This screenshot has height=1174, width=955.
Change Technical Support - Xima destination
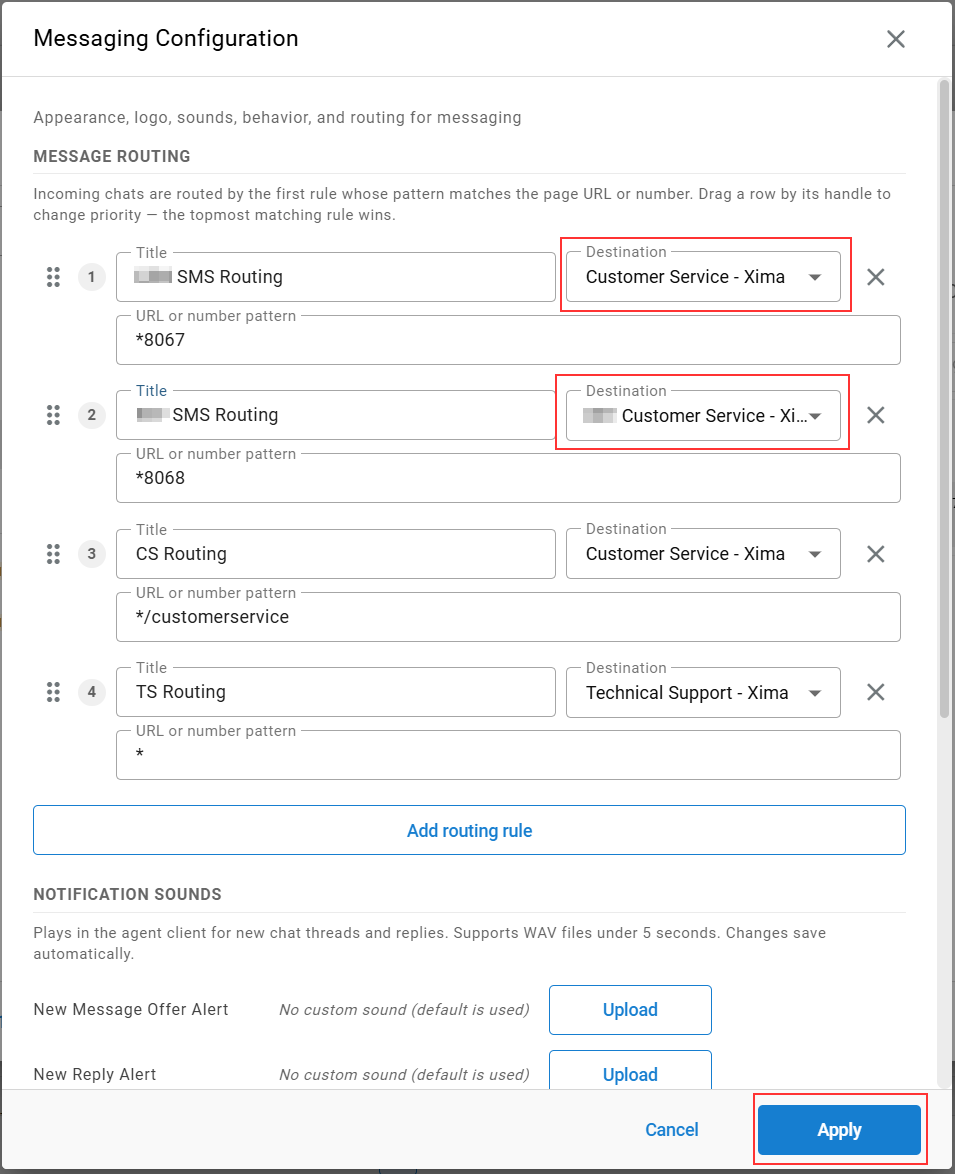tap(703, 693)
